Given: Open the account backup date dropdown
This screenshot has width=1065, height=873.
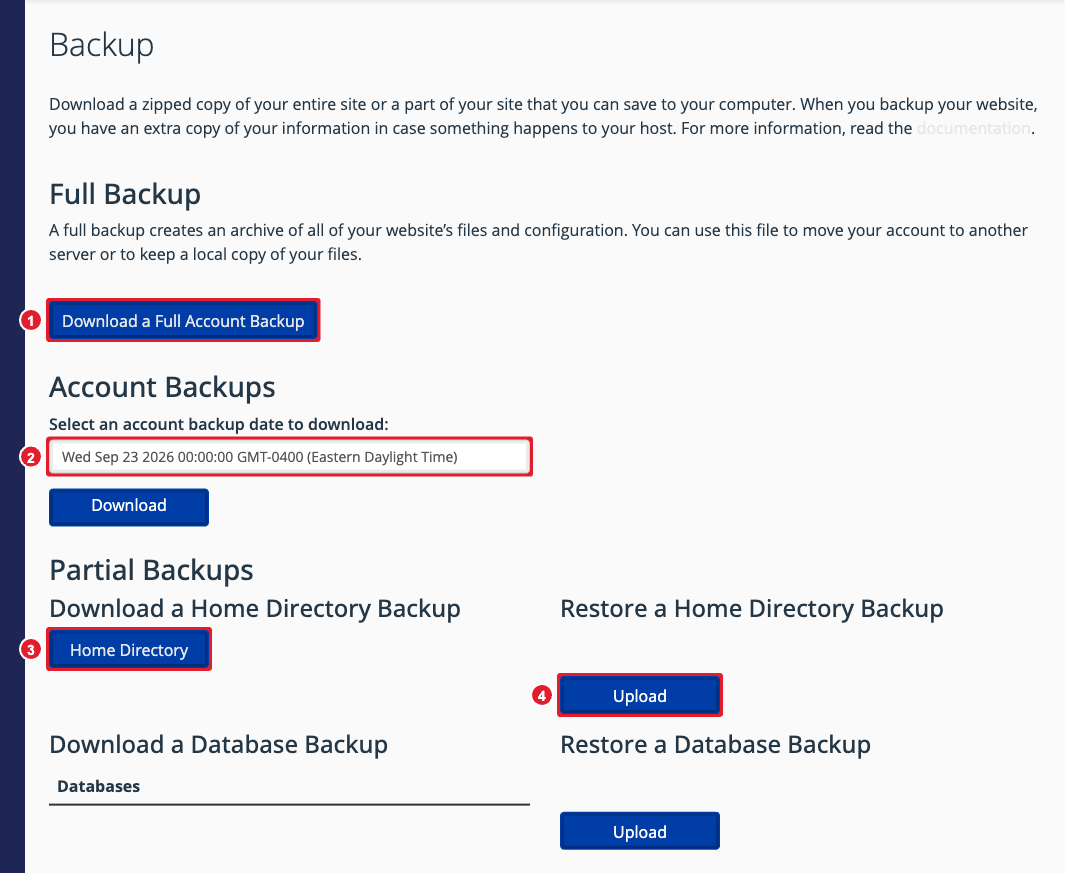Looking at the screenshot, I should [289, 457].
